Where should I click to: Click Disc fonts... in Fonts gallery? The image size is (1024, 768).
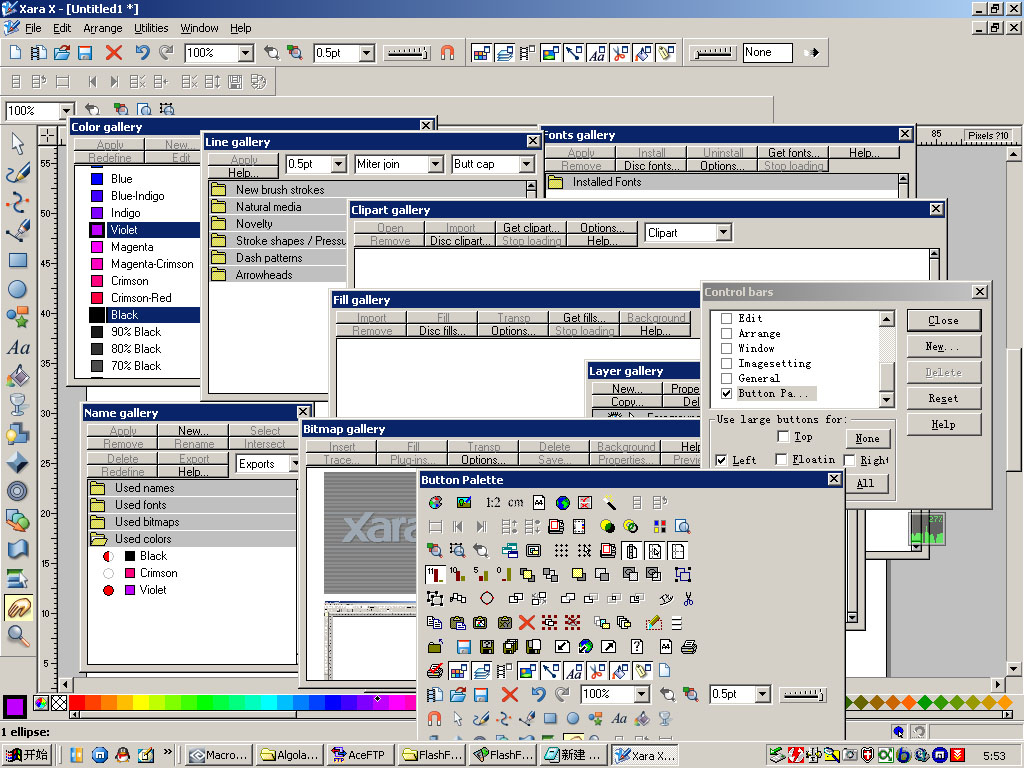coord(651,166)
